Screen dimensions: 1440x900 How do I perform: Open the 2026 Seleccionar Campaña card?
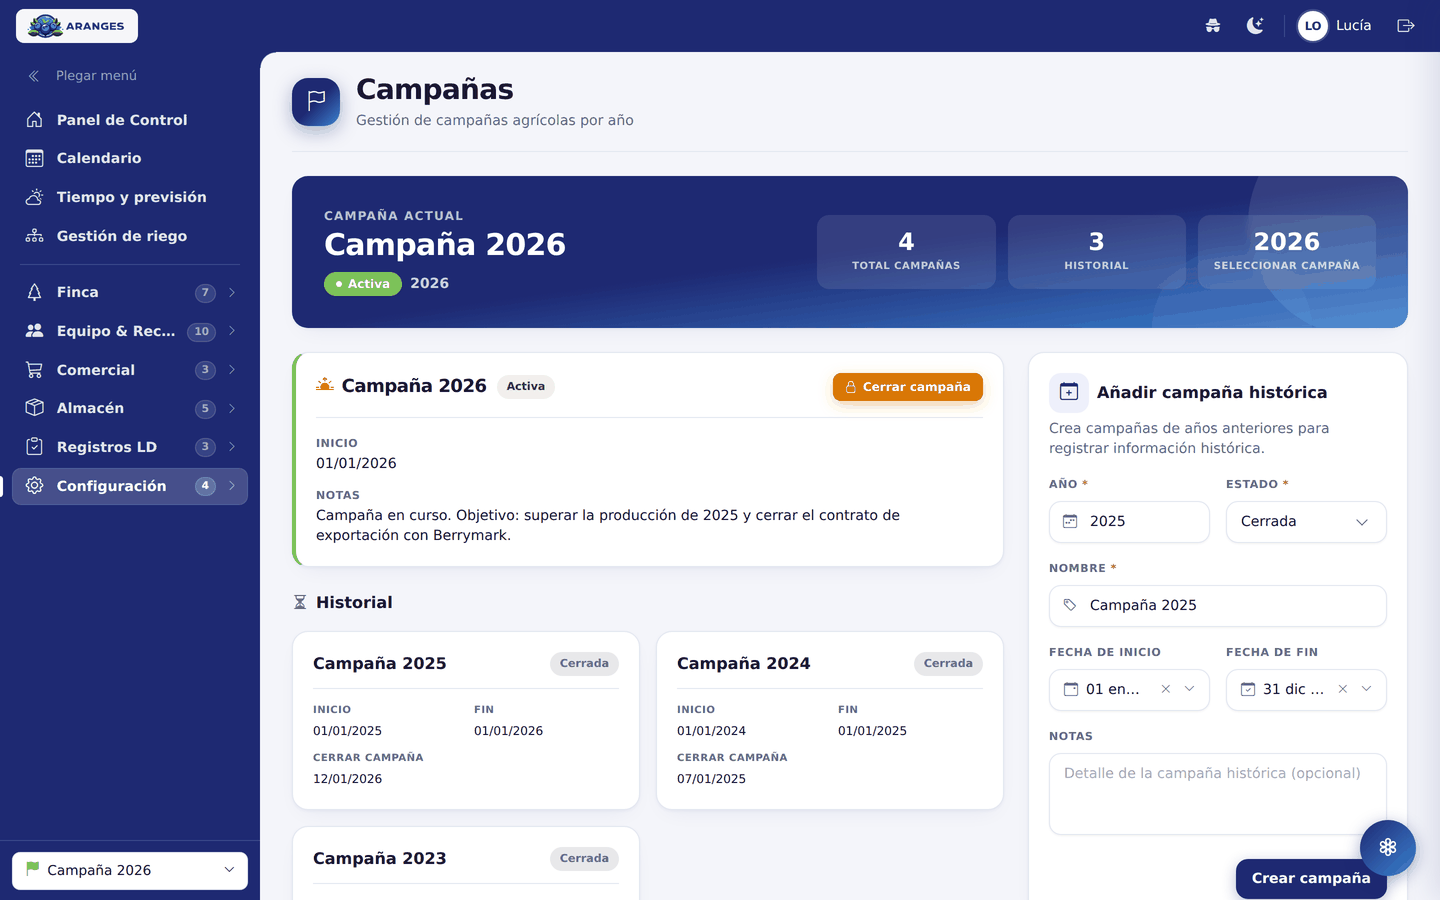click(1287, 252)
